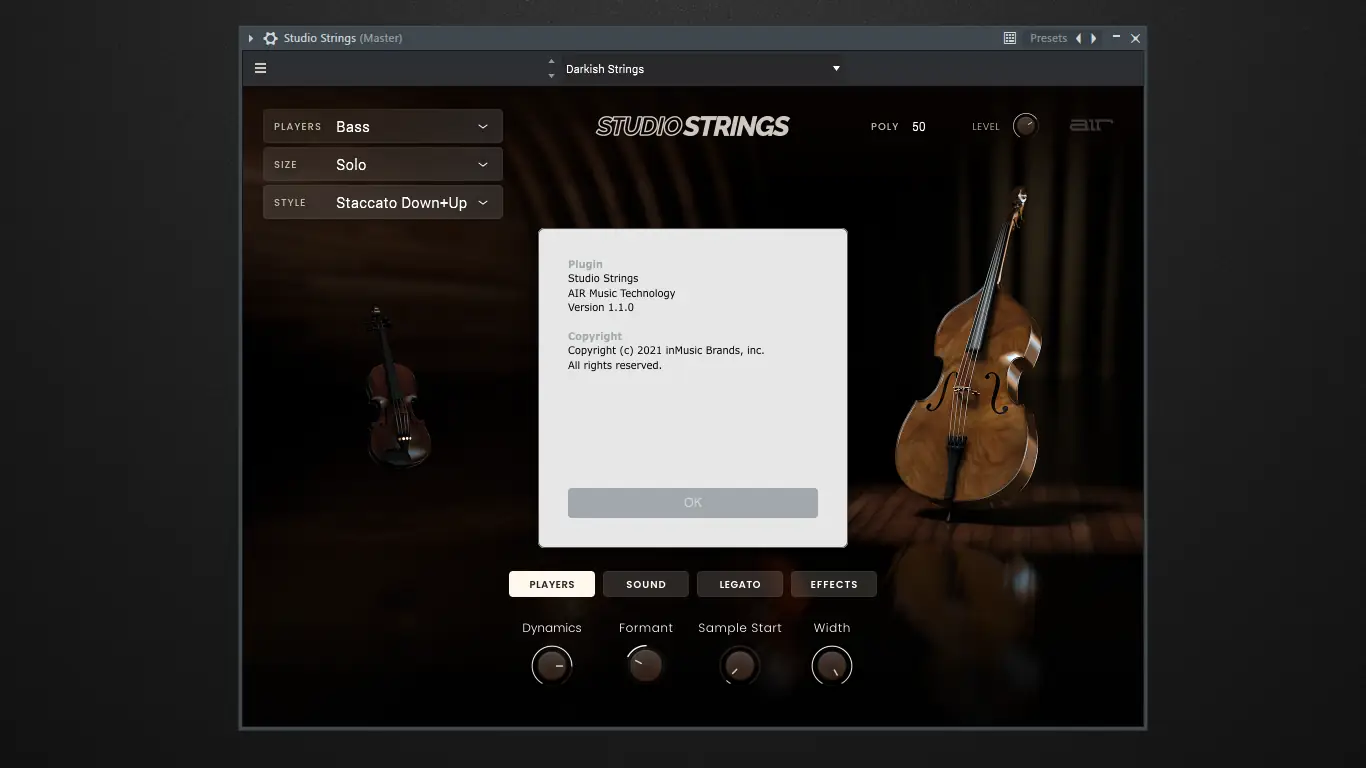Screen dimensions: 1366x768
Task: Click the Sample Start knob
Action: (x=740, y=665)
